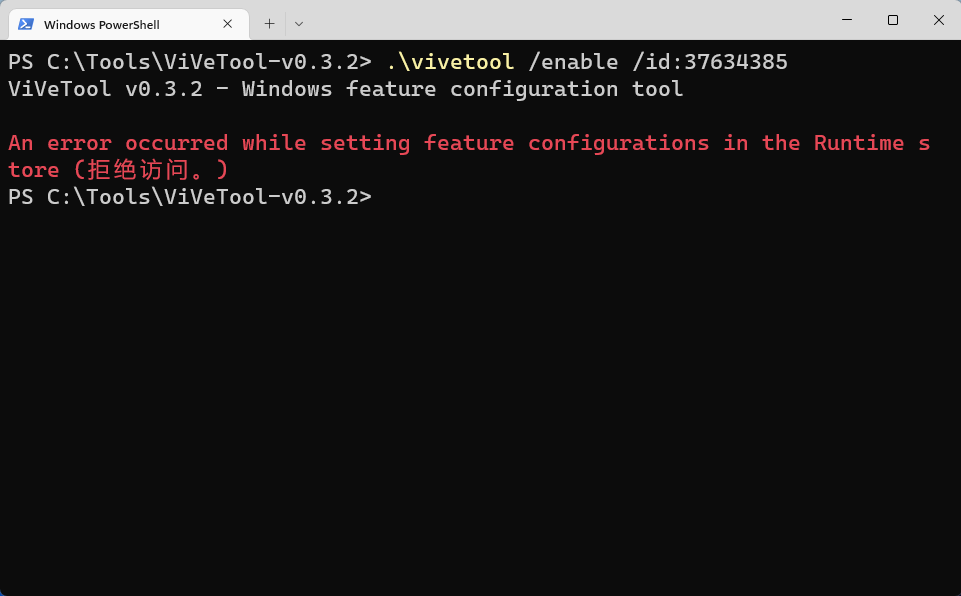Click the blank area of the terminal
The width and height of the screenshot is (961, 596).
(x=480, y=400)
